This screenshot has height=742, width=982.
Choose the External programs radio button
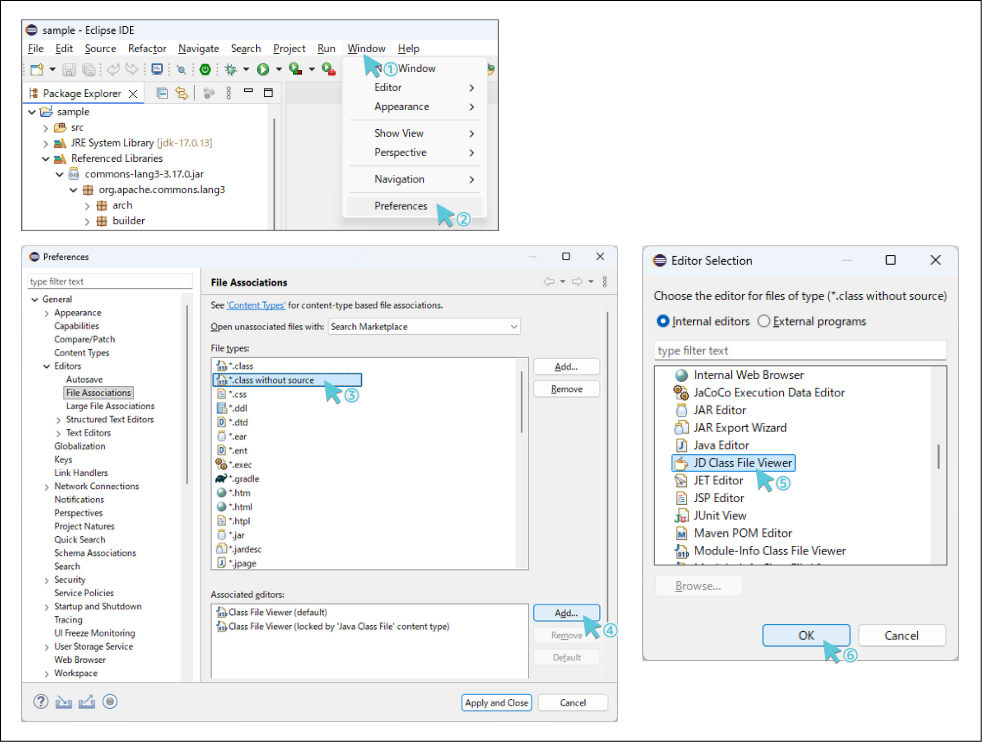[x=765, y=321]
